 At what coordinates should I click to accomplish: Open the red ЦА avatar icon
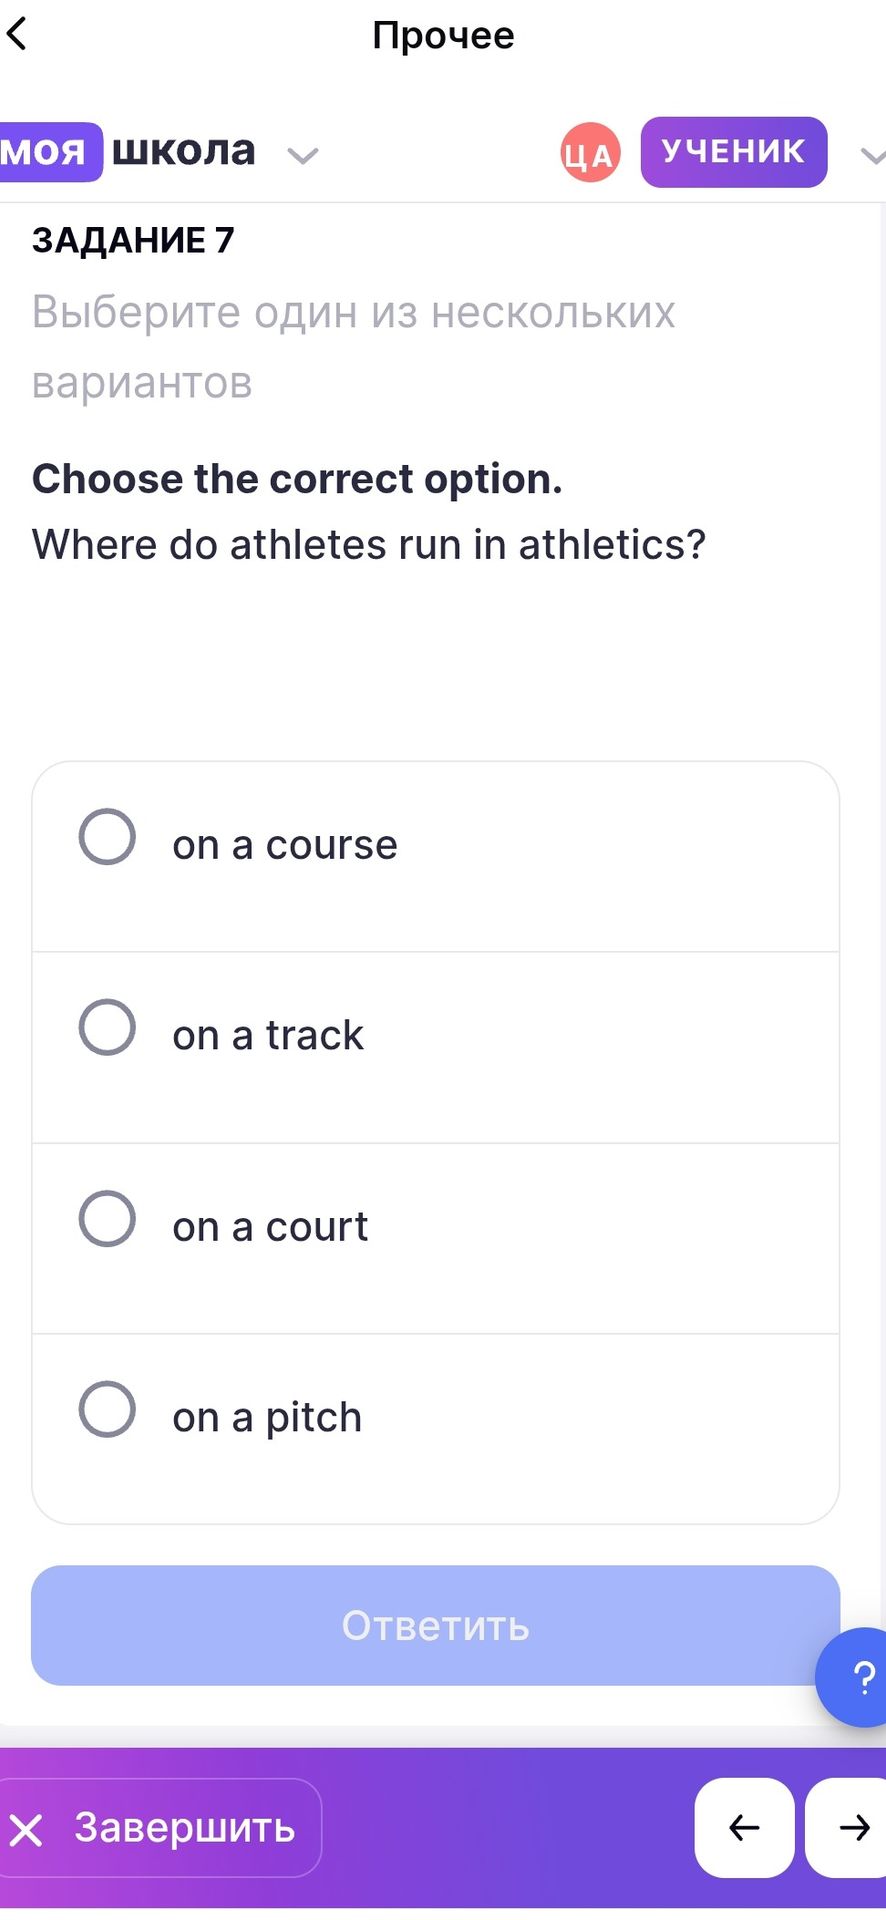pos(590,153)
